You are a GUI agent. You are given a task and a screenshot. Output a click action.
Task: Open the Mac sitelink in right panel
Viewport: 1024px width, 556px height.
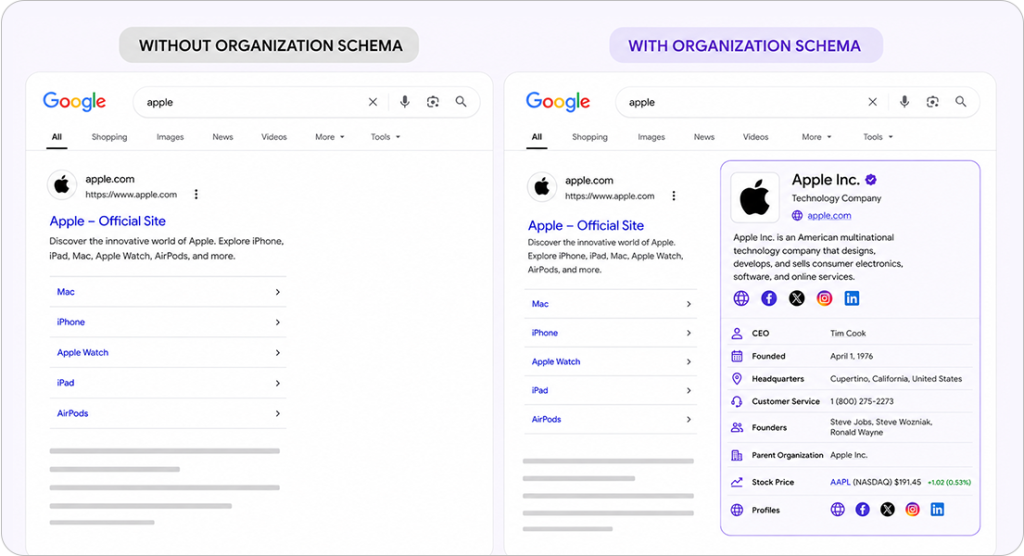[540, 304]
